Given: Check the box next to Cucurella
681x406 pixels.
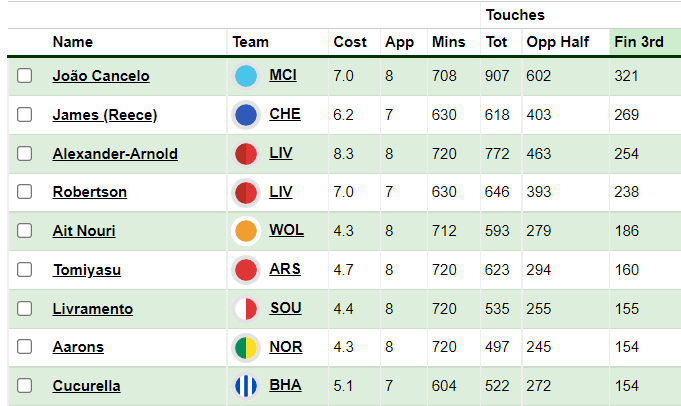Looking at the screenshot, I should click(x=24, y=386).
